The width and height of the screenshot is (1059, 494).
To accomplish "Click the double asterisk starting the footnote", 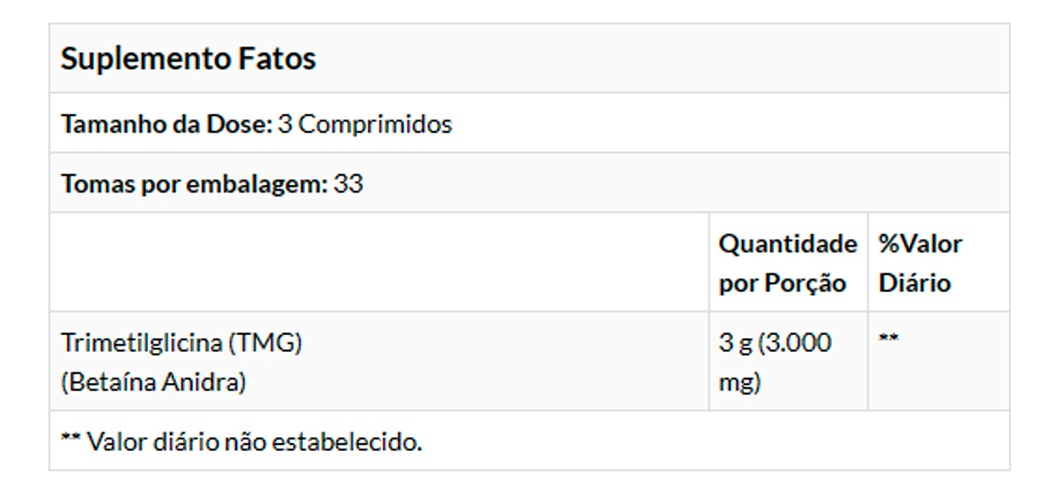I will (70, 440).
